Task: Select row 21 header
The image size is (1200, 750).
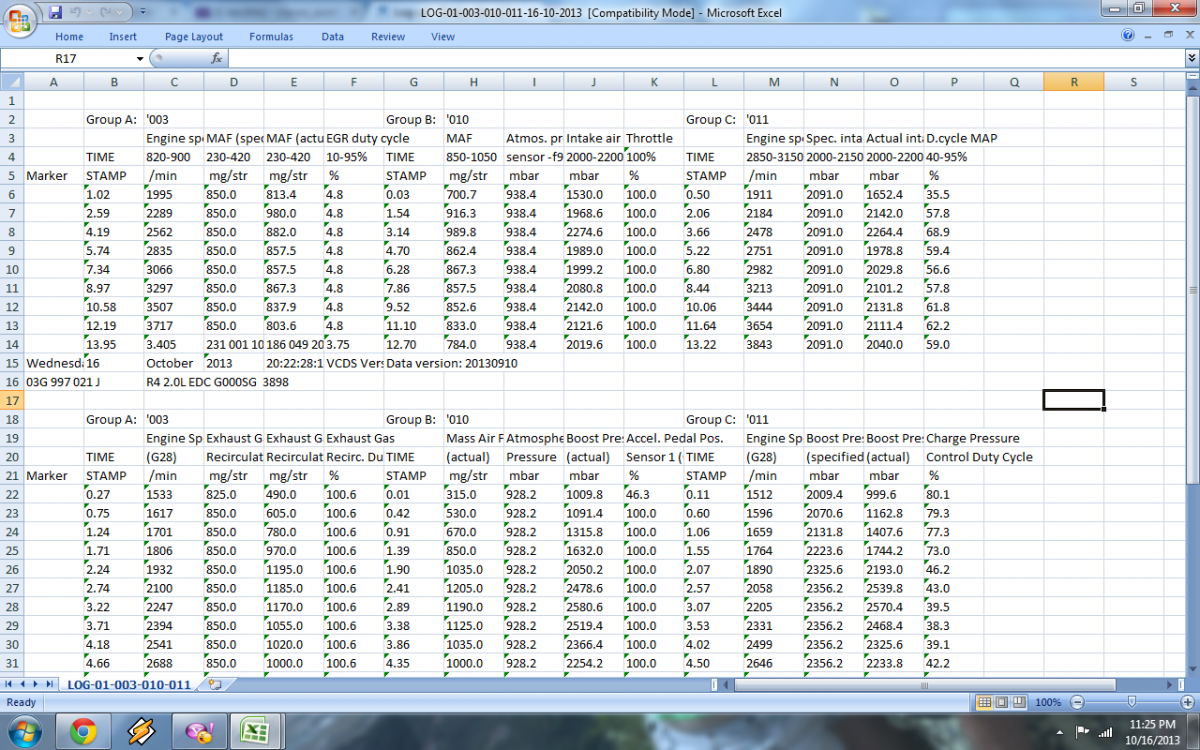Action: (11, 475)
